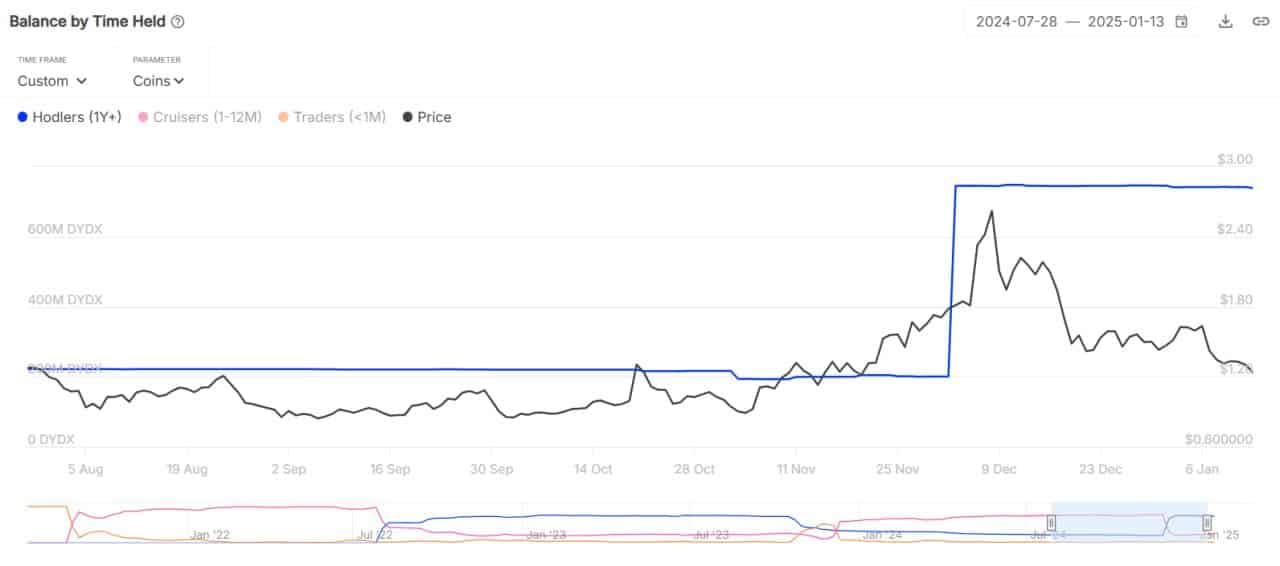Click the Jan '22 point in navigator
The width and height of the screenshot is (1280, 566).
(x=211, y=536)
